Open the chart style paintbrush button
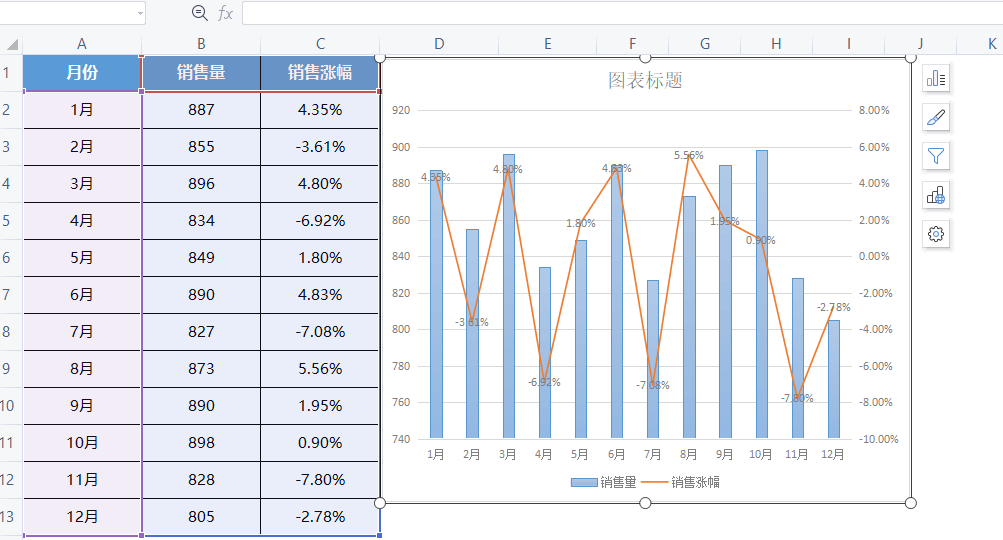The height and width of the screenshot is (540, 1003). [936, 118]
